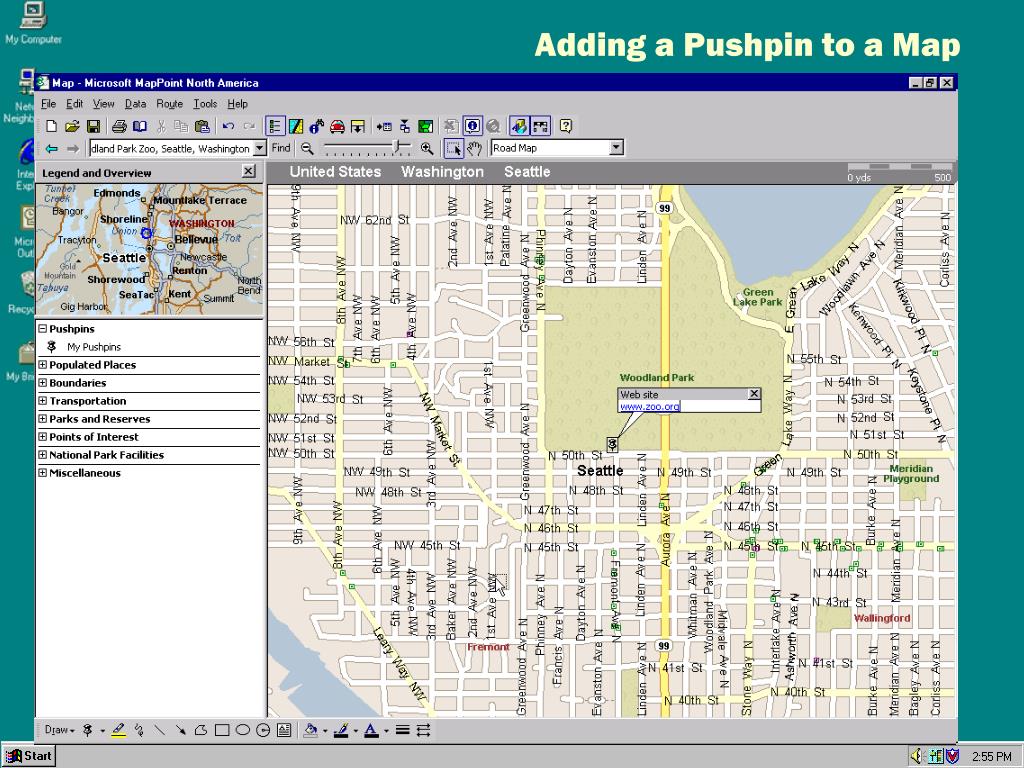Screen dimensions: 1024x768
Task: Select the Oval drawing tool
Action: [x=242, y=730]
